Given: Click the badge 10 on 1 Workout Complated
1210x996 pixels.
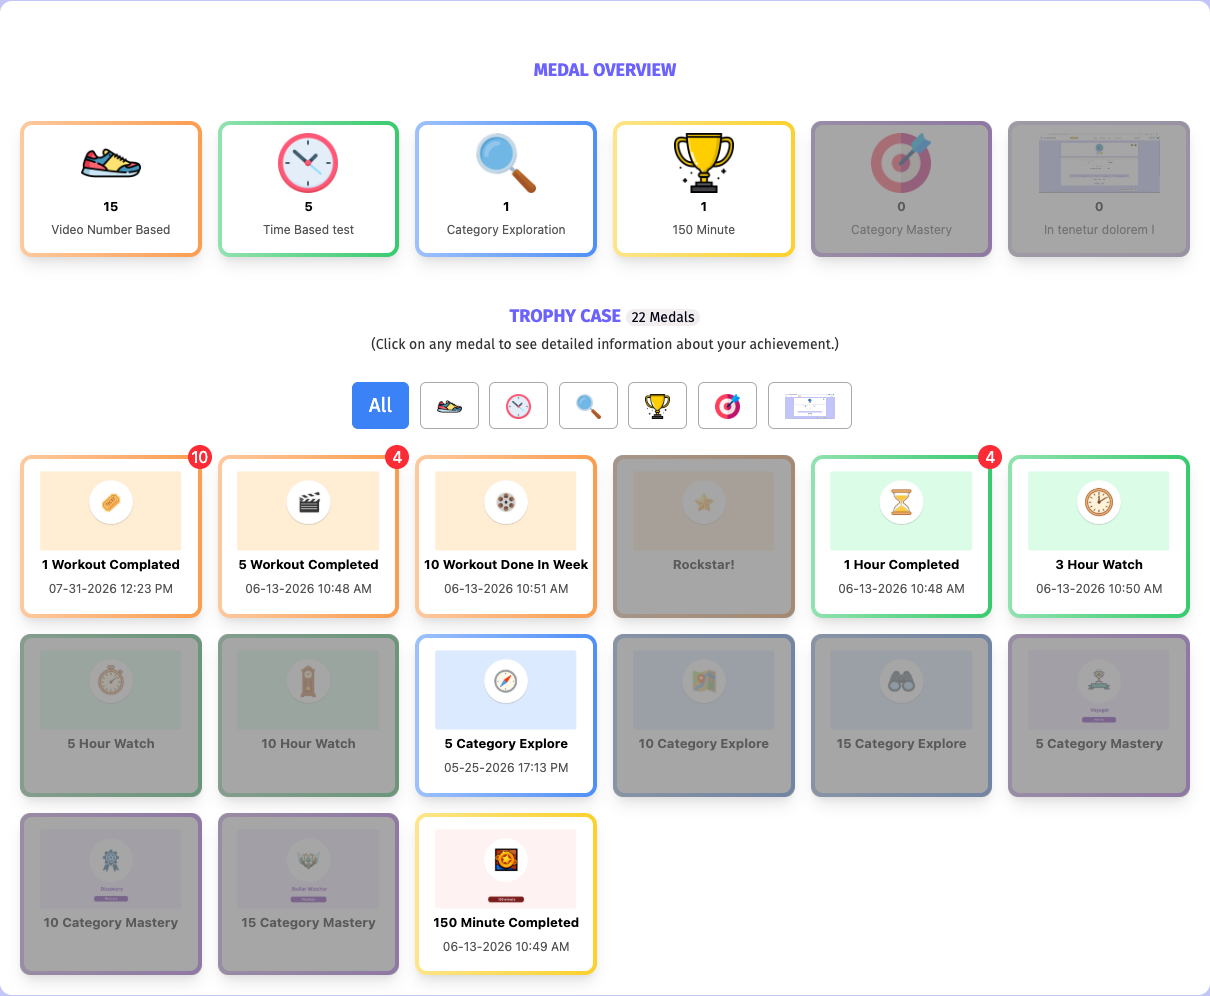Looking at the screenshot, I should (x=200, y=457).
